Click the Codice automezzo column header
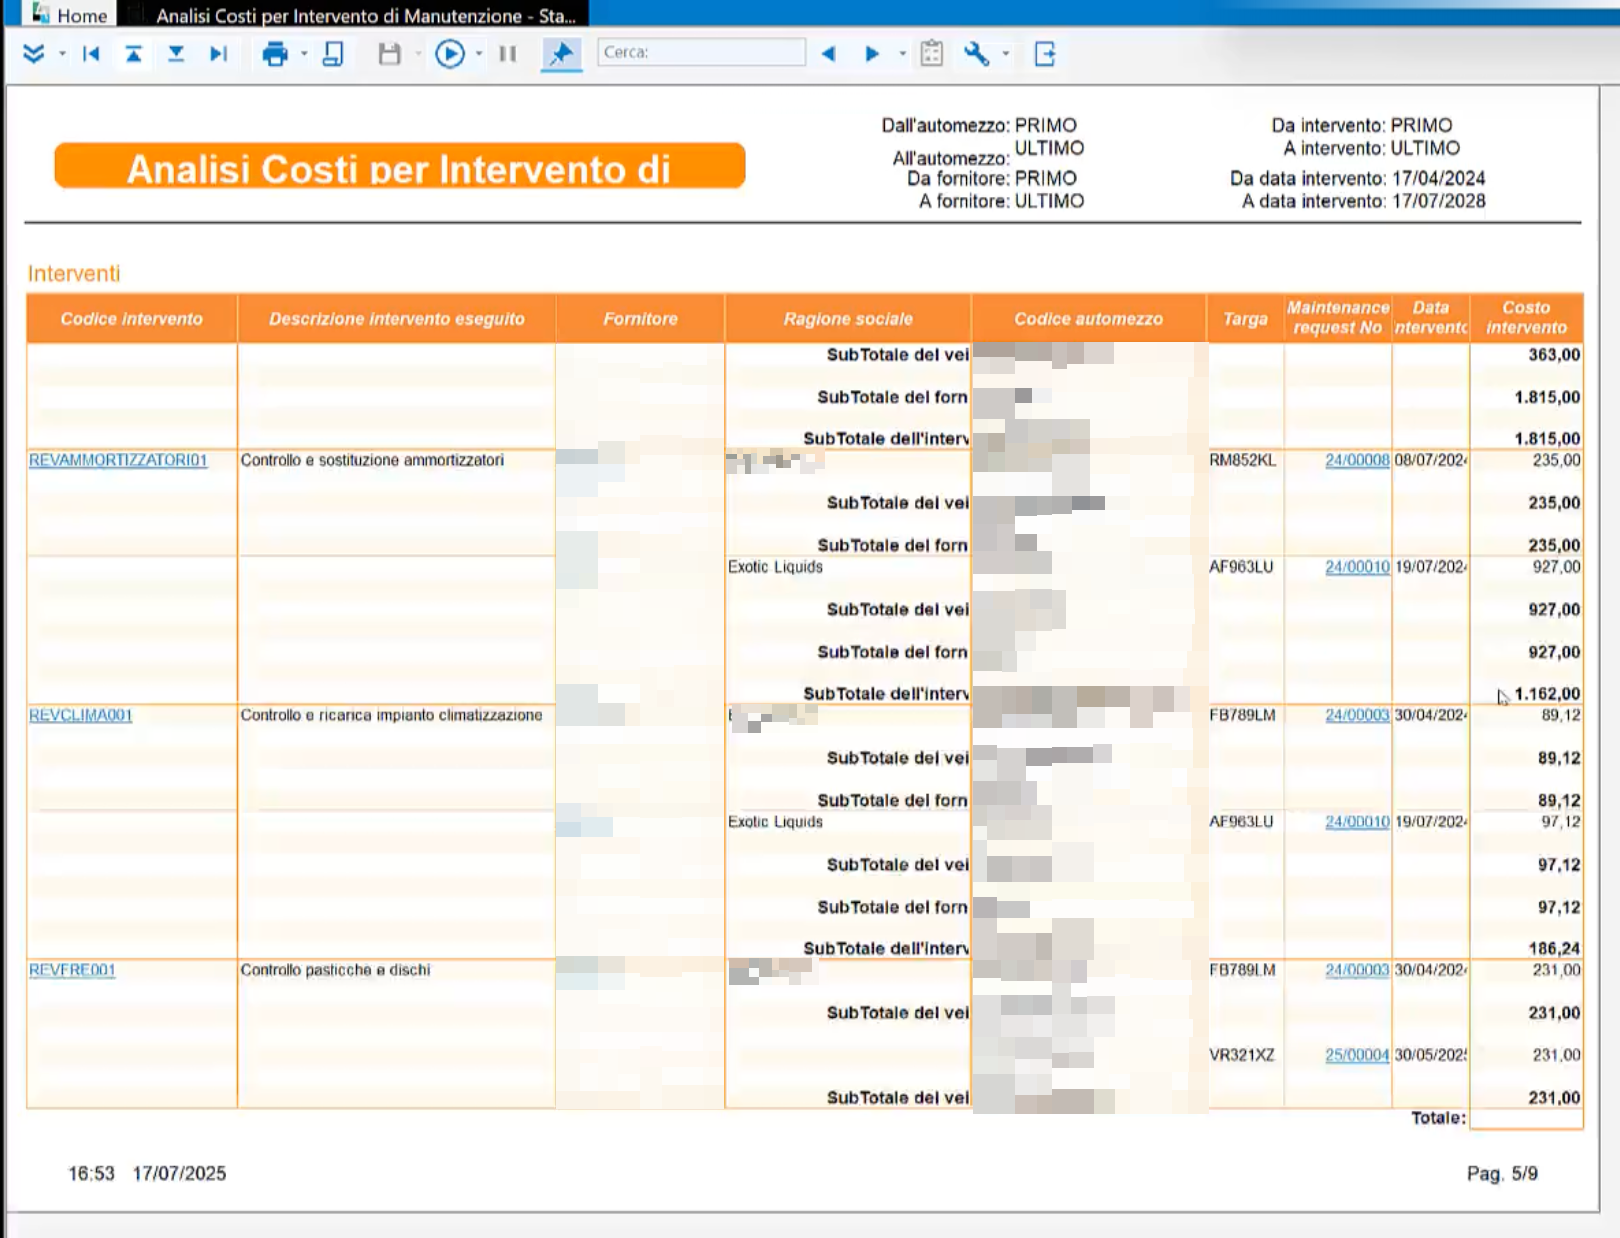1620x1238 pixels. (1089, 319)
